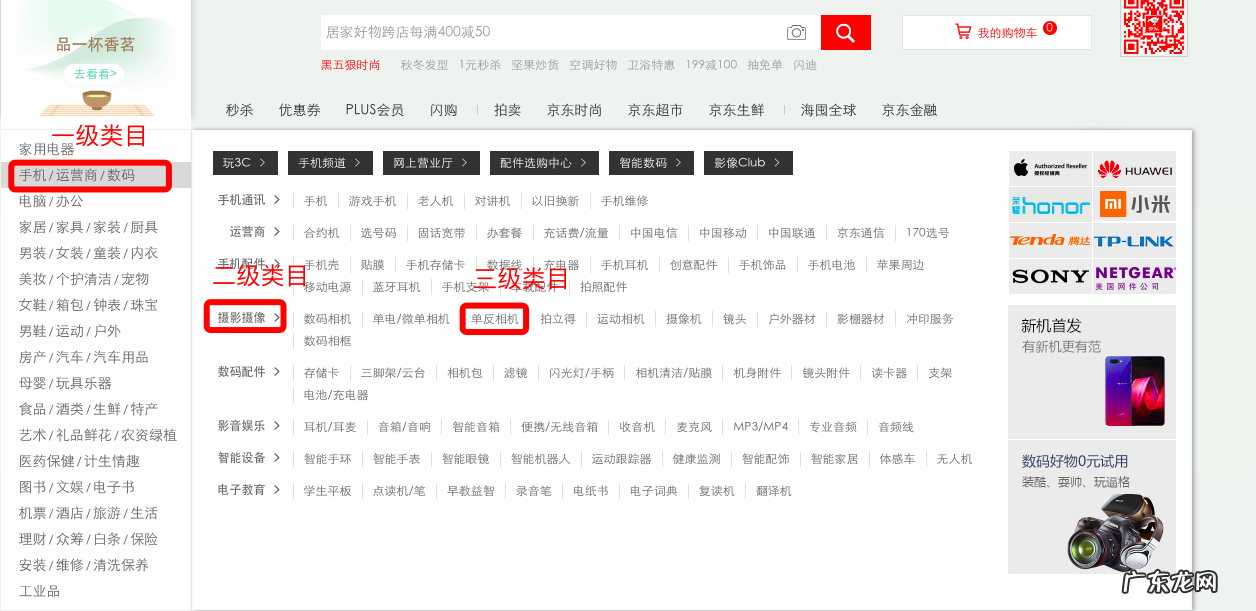Click the camera photo-search icon
The width and height of the screenshot is (1256, 611).
coord(796,32)
